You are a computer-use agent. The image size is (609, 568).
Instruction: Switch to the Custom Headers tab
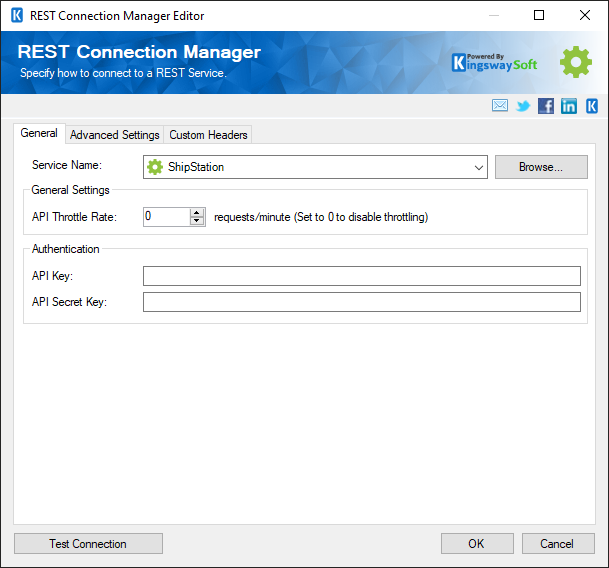(208, 135)
